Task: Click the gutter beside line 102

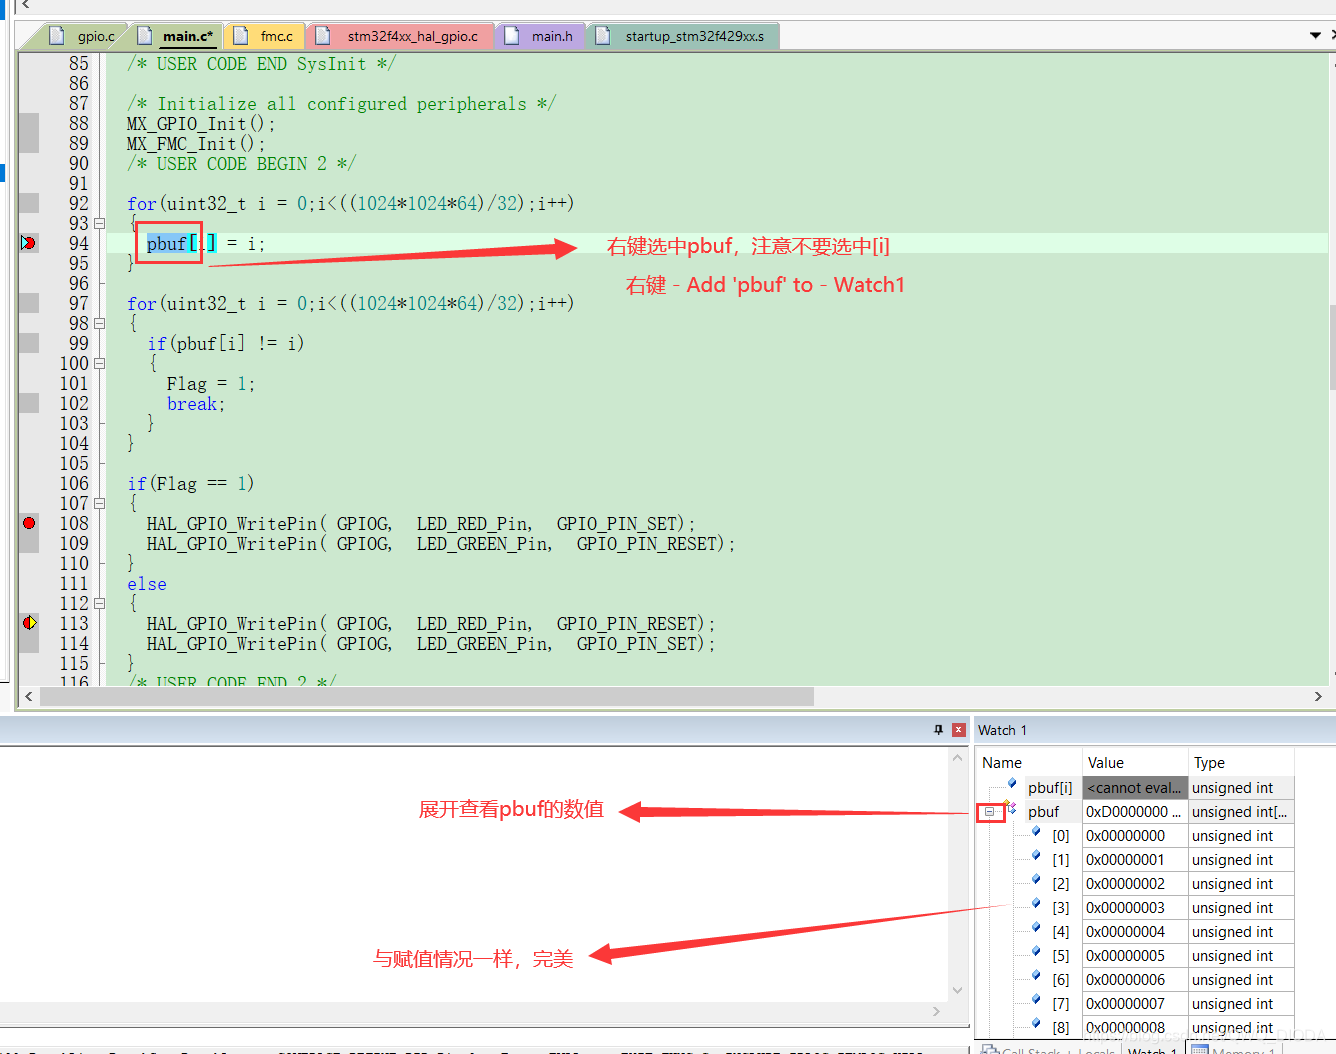Action: click(x=29, y=403)
